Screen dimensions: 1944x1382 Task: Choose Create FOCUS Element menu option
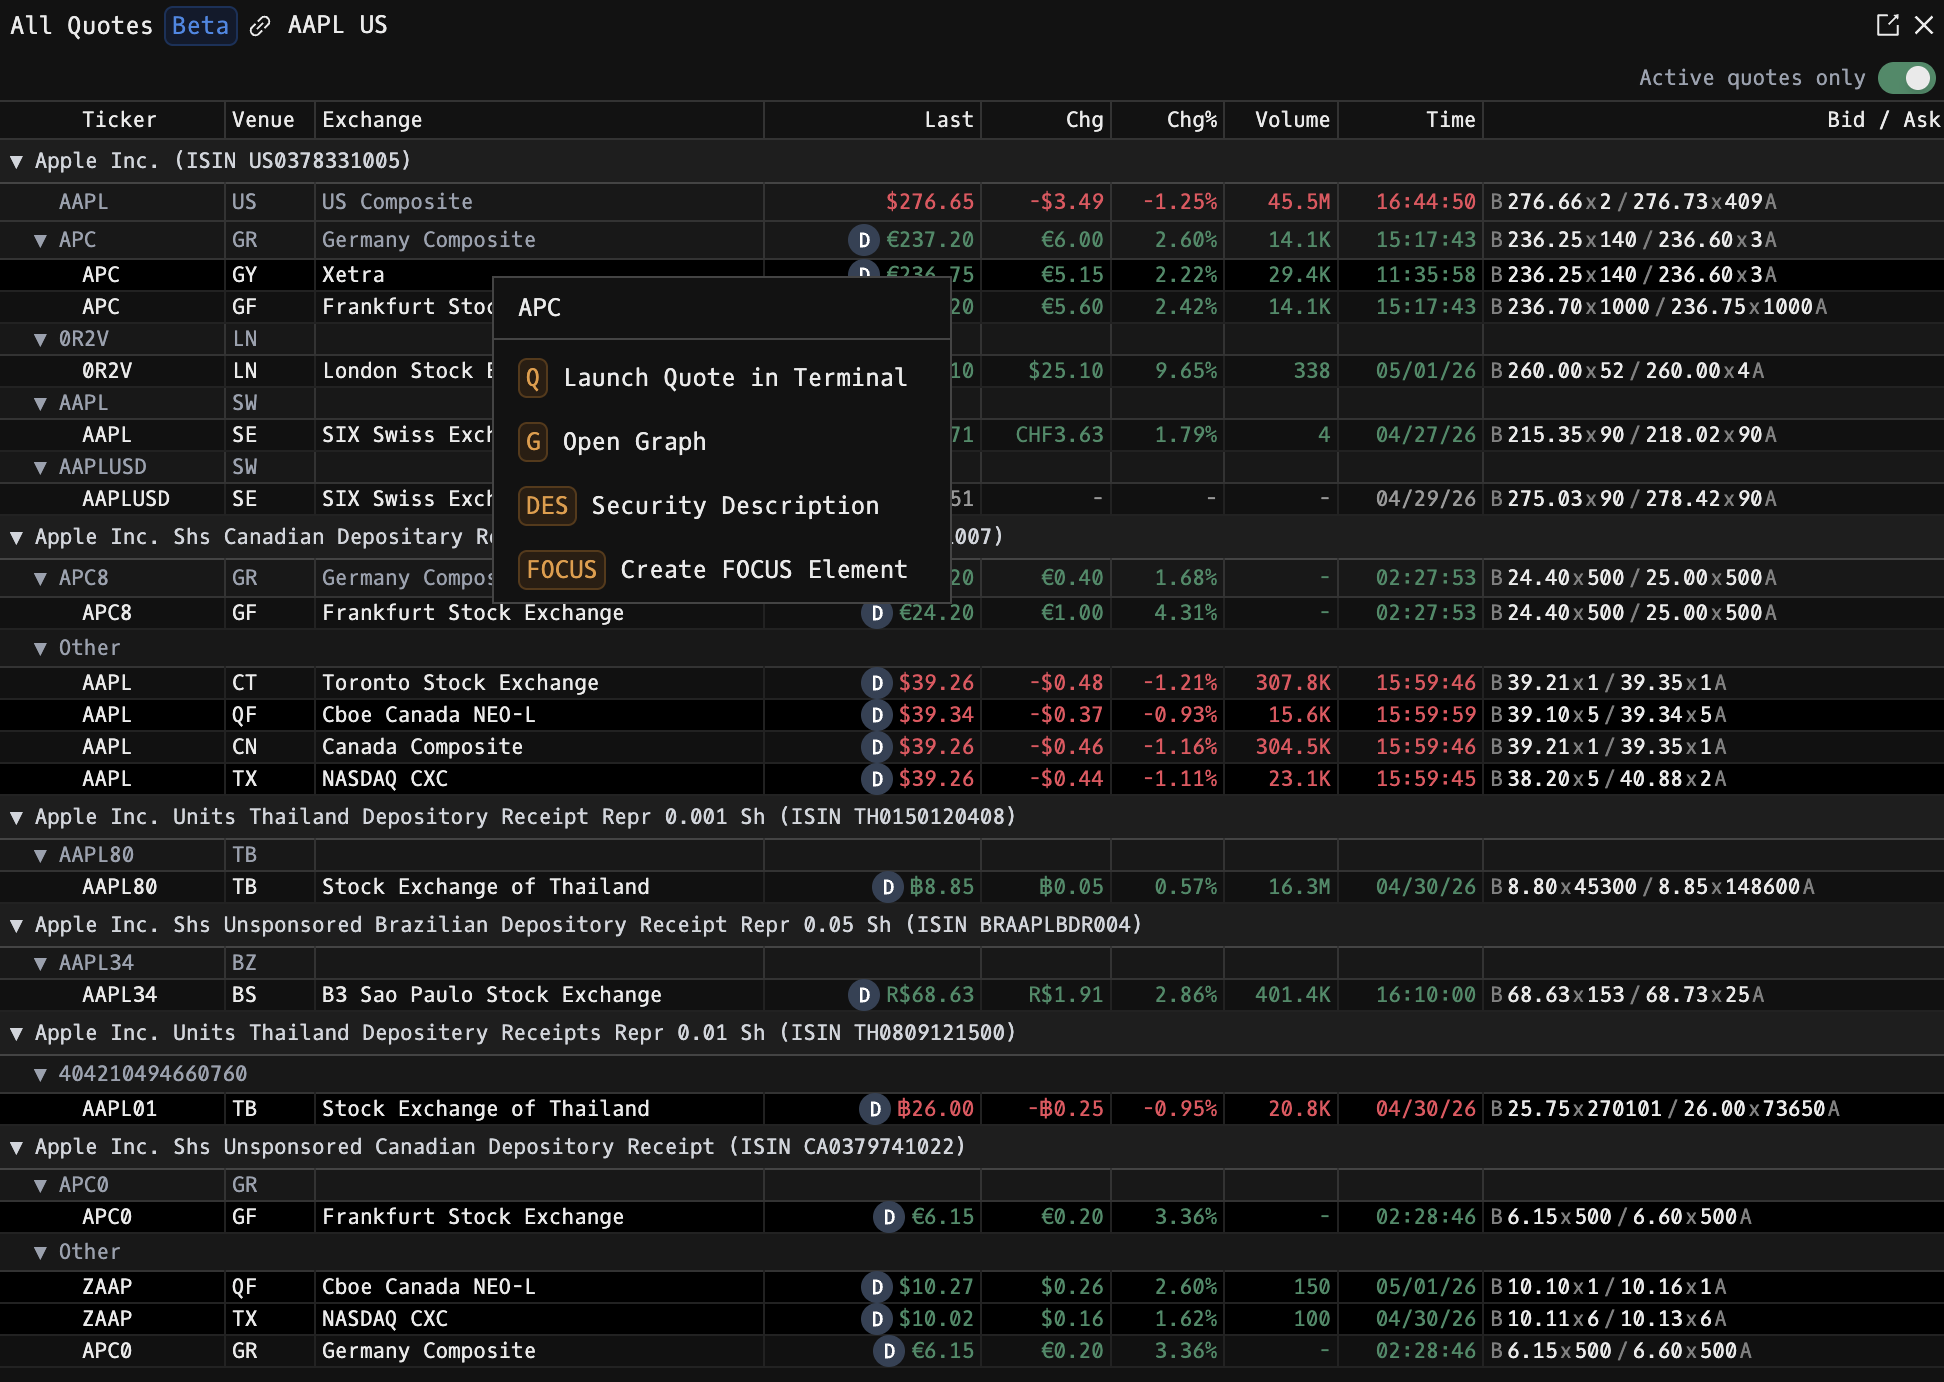(722, 570)
